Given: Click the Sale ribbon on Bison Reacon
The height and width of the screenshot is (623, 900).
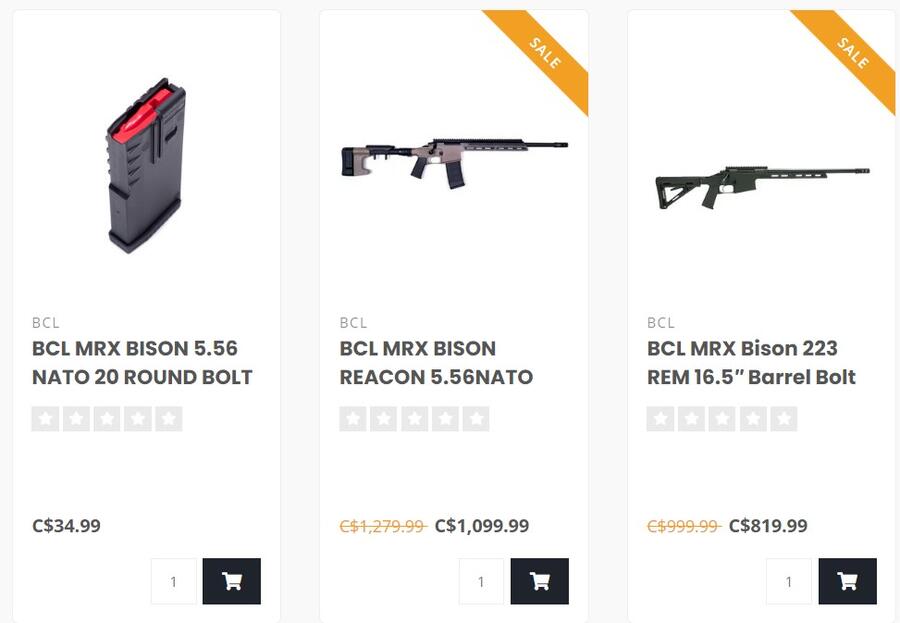Looking at the screenshot, I should (x=545, y=52).
